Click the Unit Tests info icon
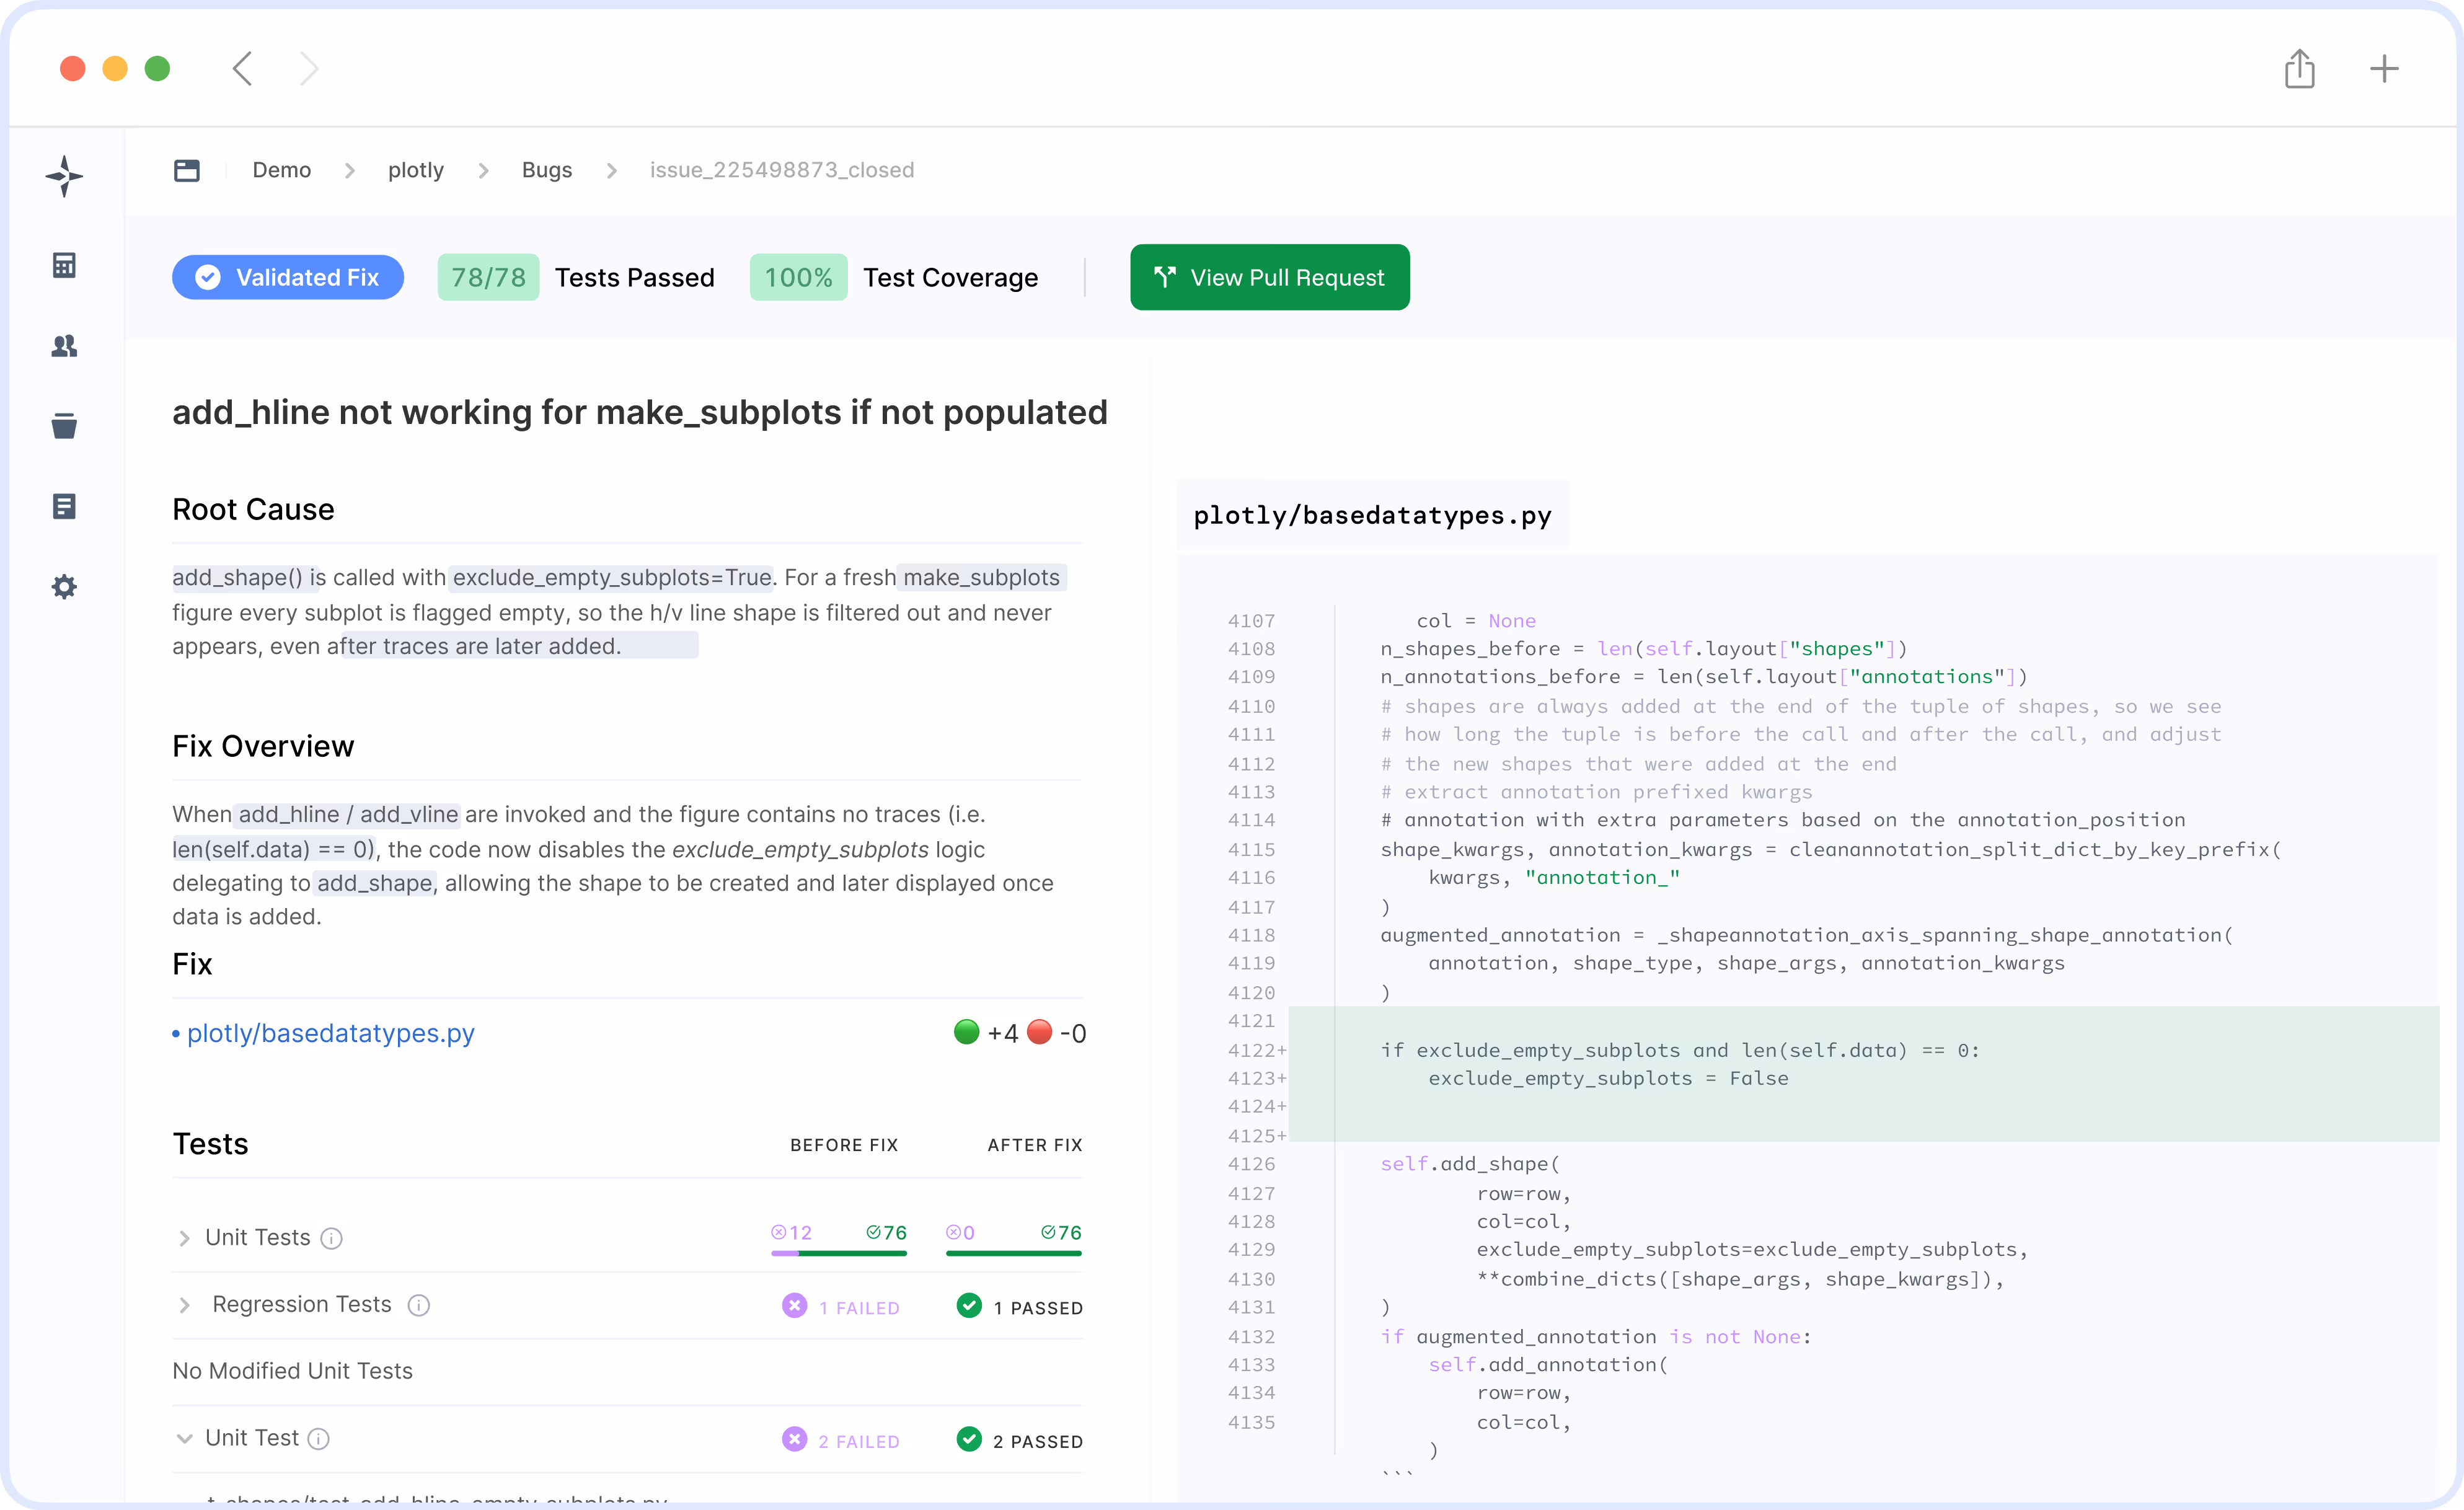Image resolution: width=2464 pixels, height=1510 pixels. [331, 1239]
